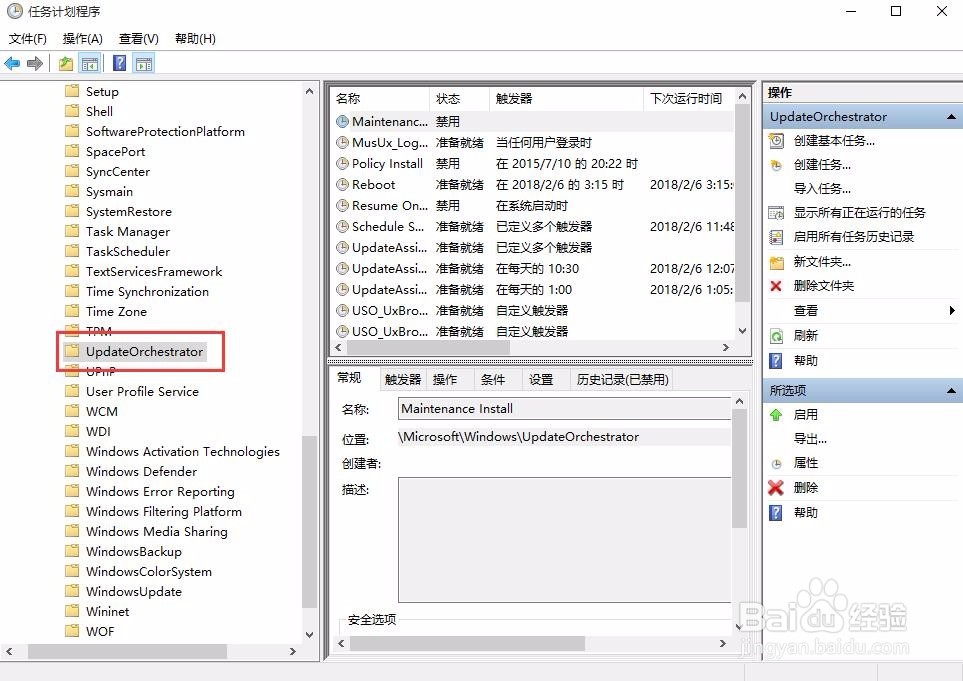Click the clock icon beside MusUx_Log task

(x=342, y=143)
